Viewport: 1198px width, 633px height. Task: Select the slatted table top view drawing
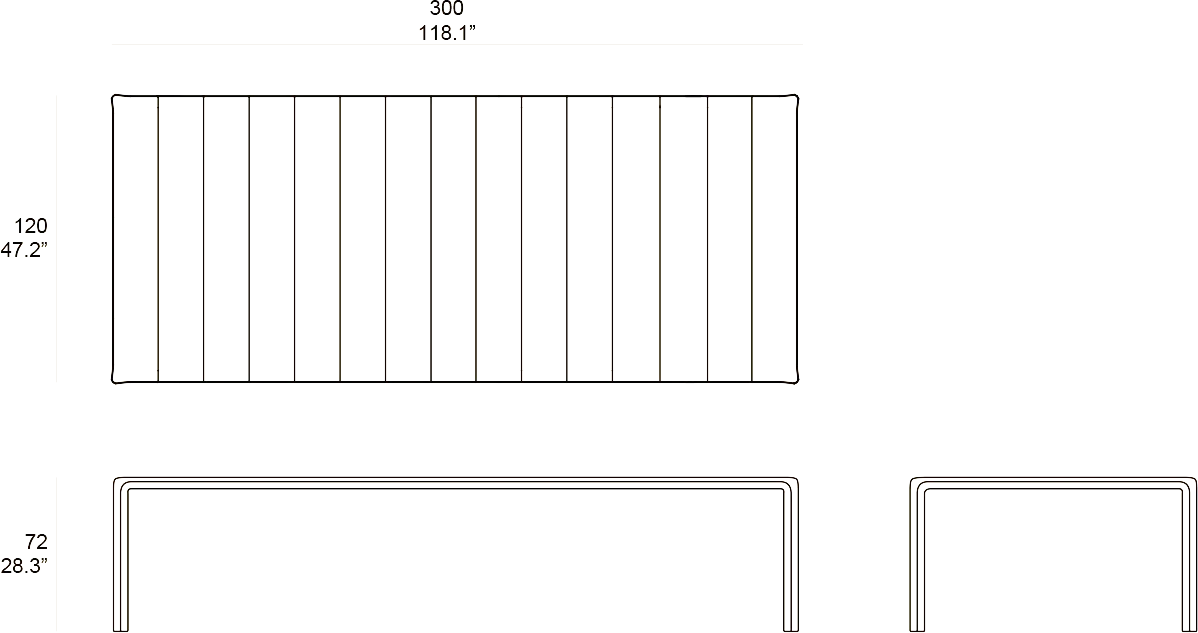pos(455,239)
